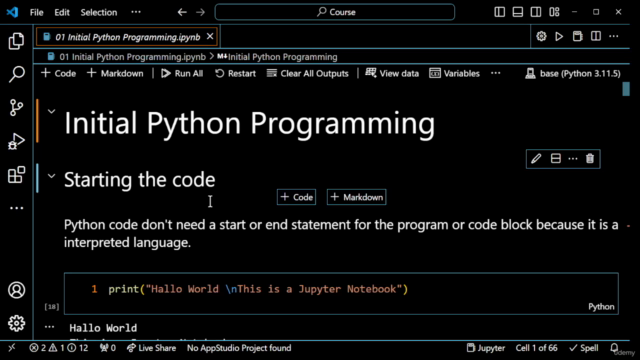The image size is (640, 360).
Task: Open the cell output options ellipsis
Action: tap(49, 327)
